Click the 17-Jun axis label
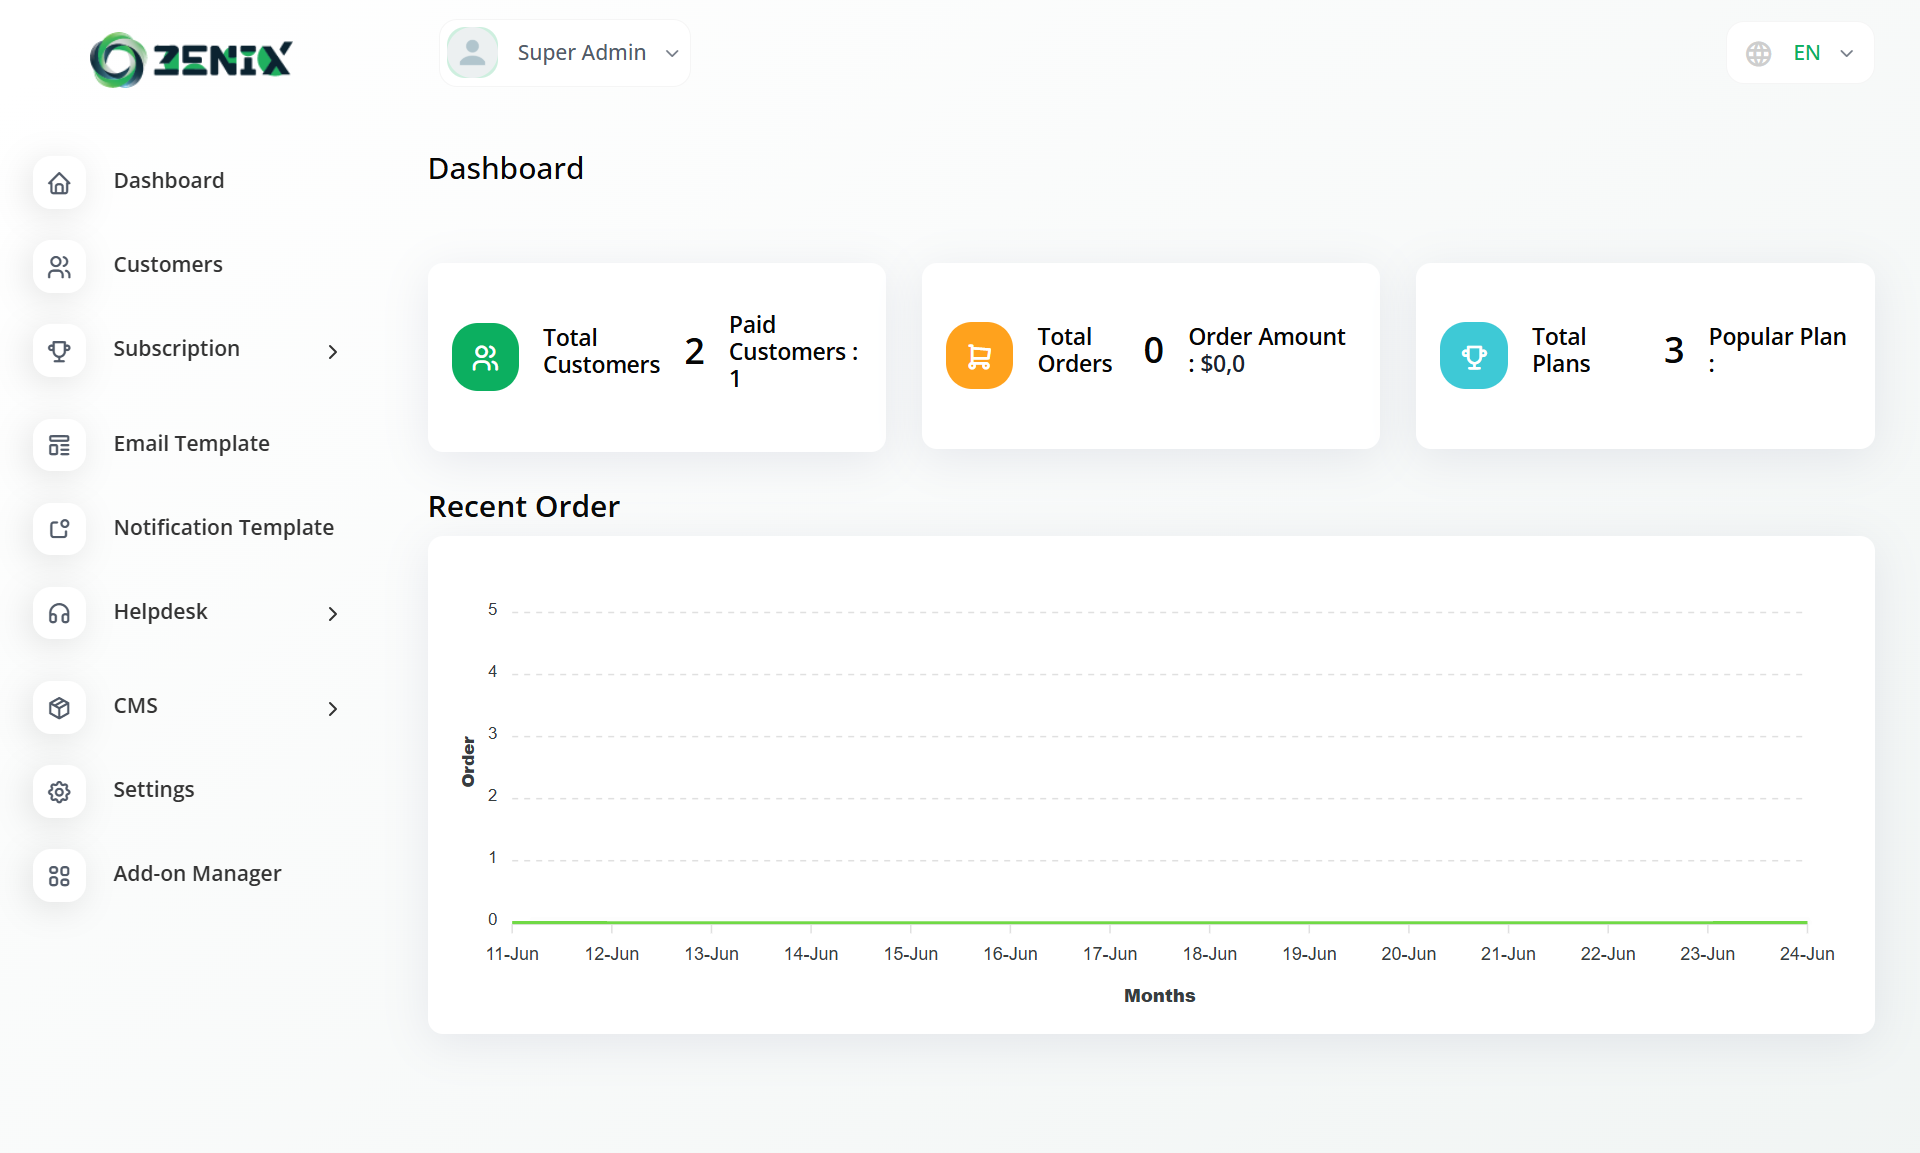 click(x=1110, y=954)
